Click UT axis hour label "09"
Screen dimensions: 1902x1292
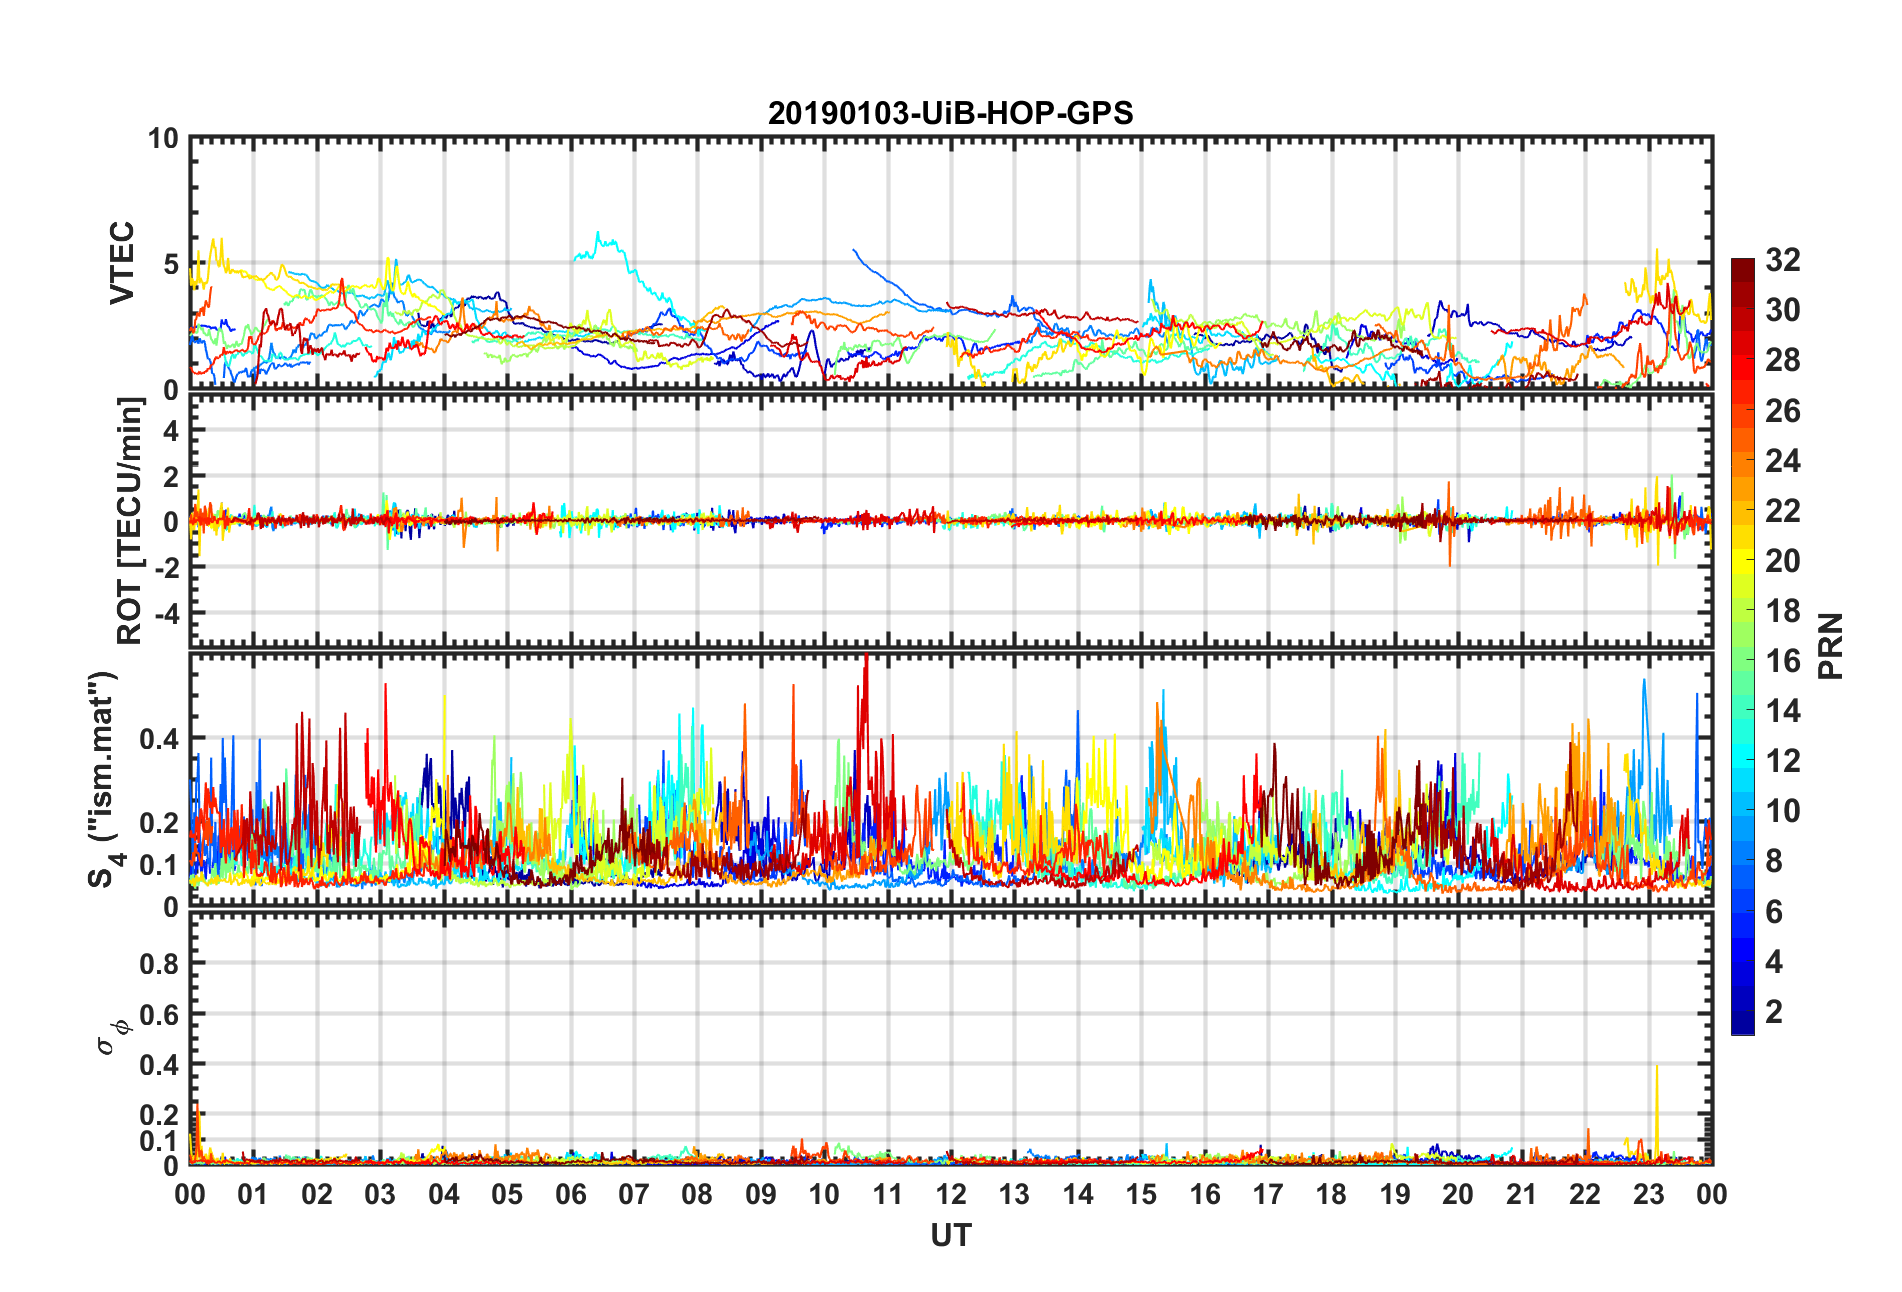pyautogui.click(x=761, y=1194)
